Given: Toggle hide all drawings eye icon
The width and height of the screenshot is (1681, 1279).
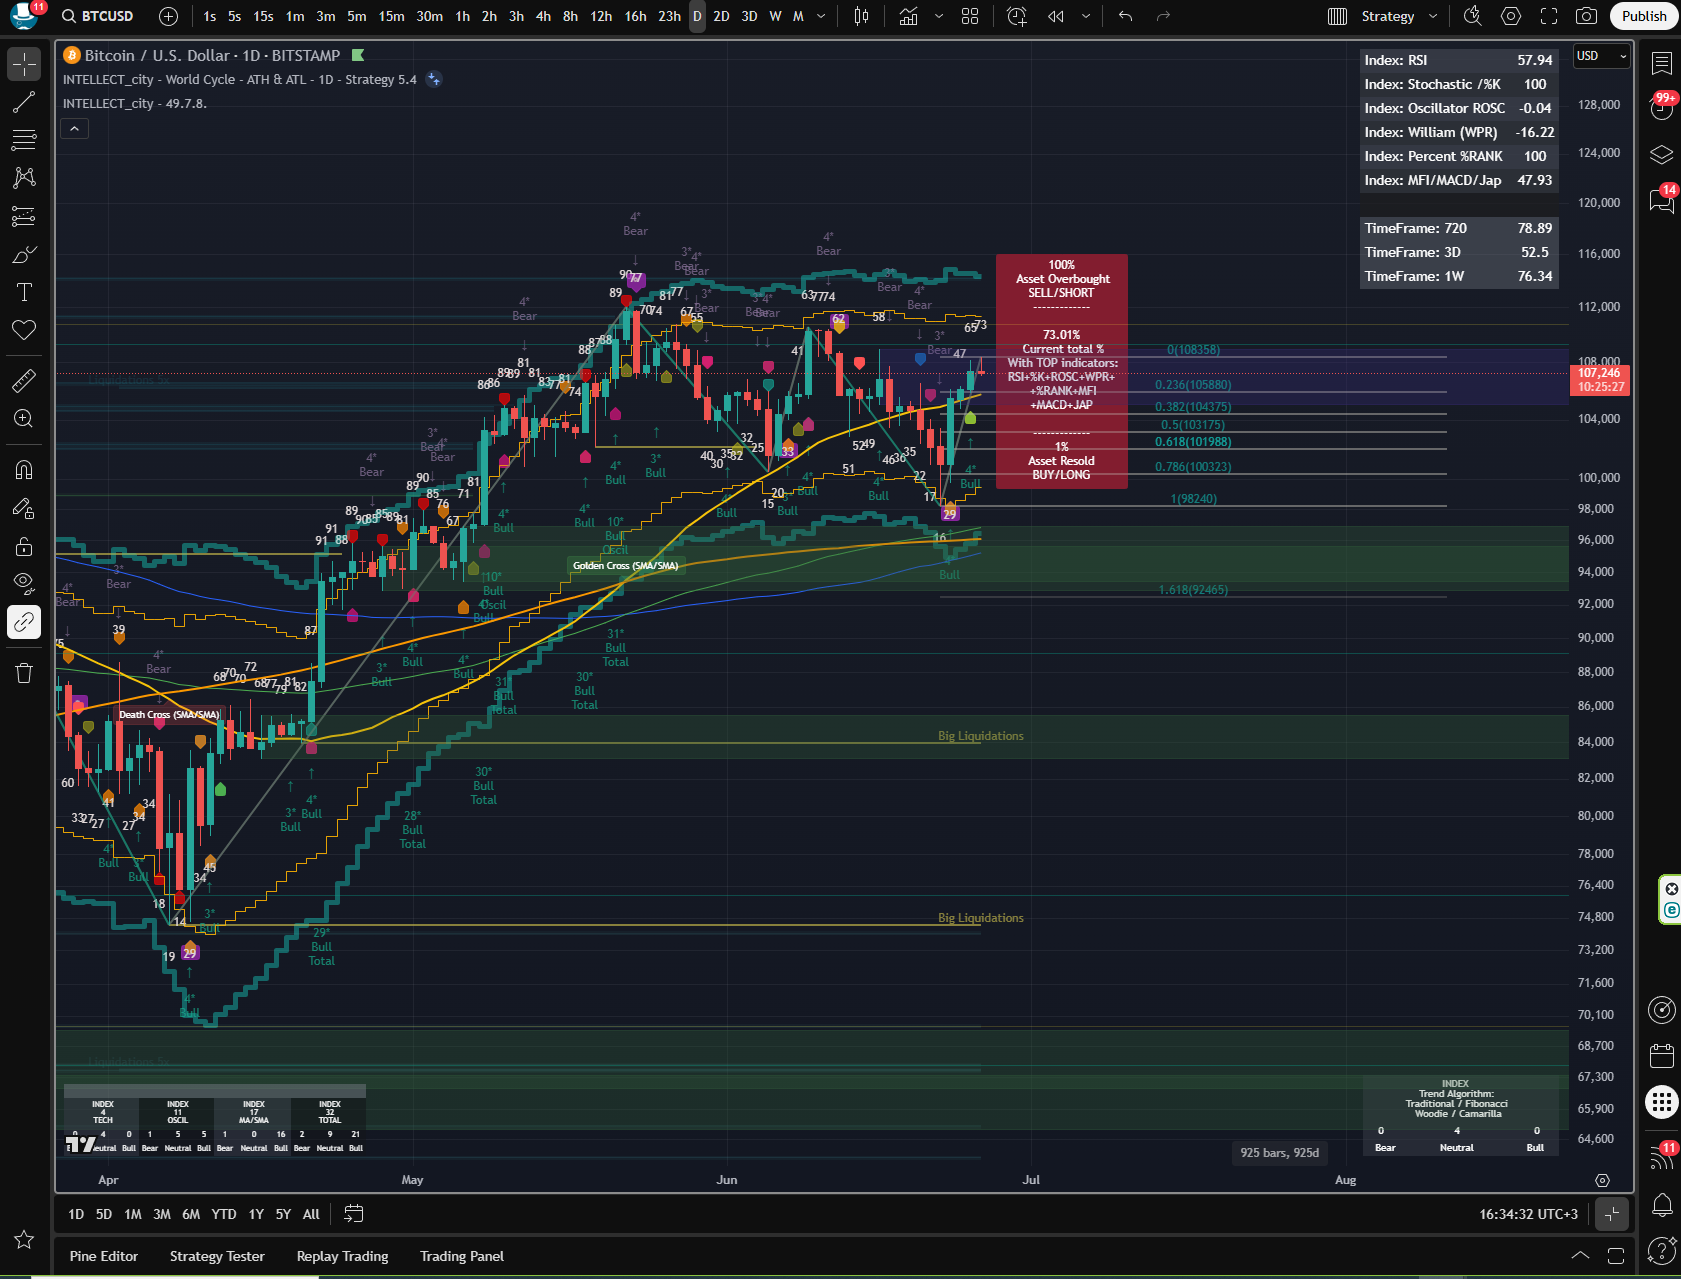Looking at the screenshot, I should (x=24, y=583).
